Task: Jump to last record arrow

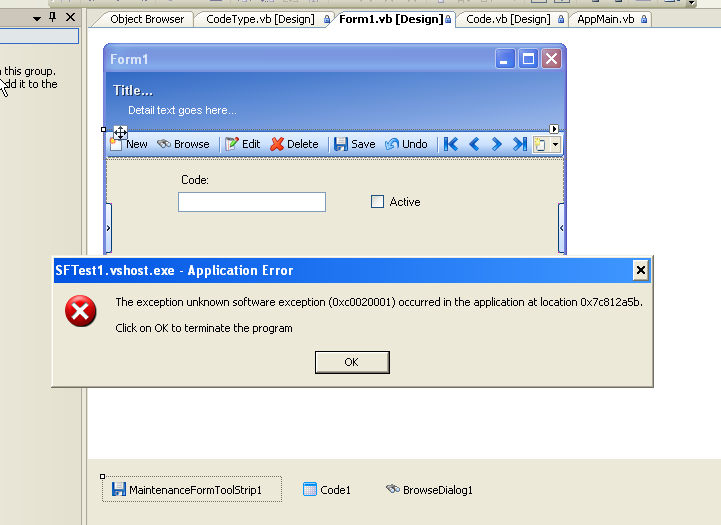Action: 519,144
